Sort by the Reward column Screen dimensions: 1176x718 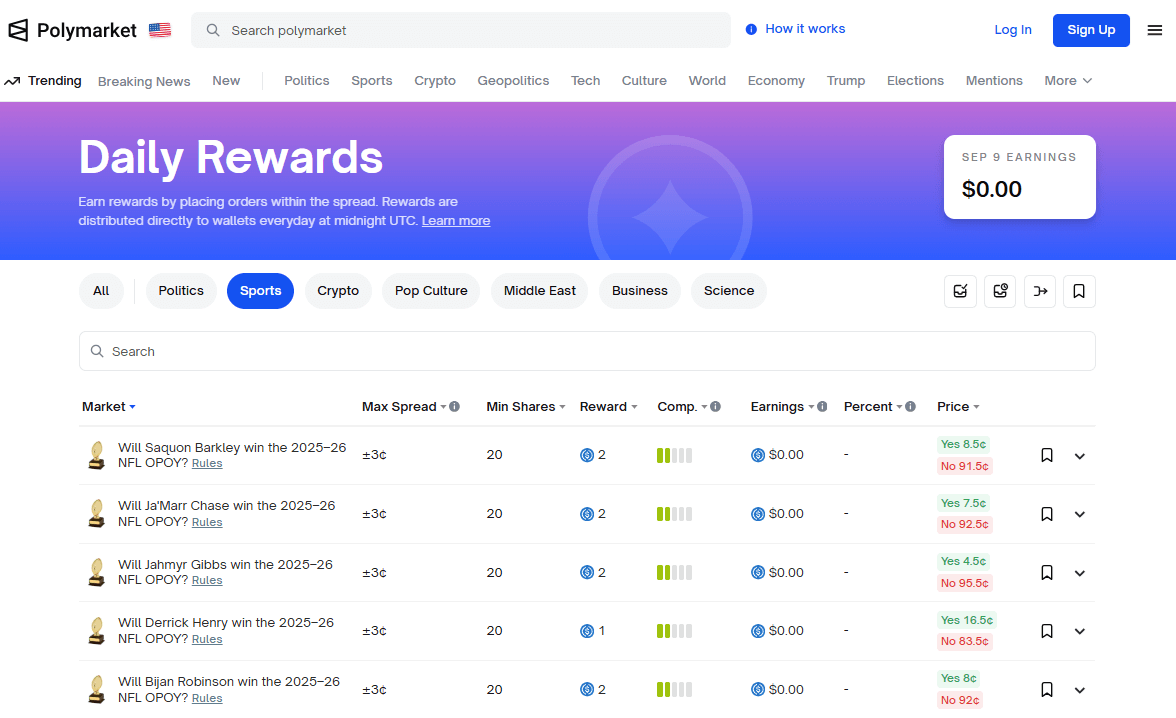(x=608, y=407)
